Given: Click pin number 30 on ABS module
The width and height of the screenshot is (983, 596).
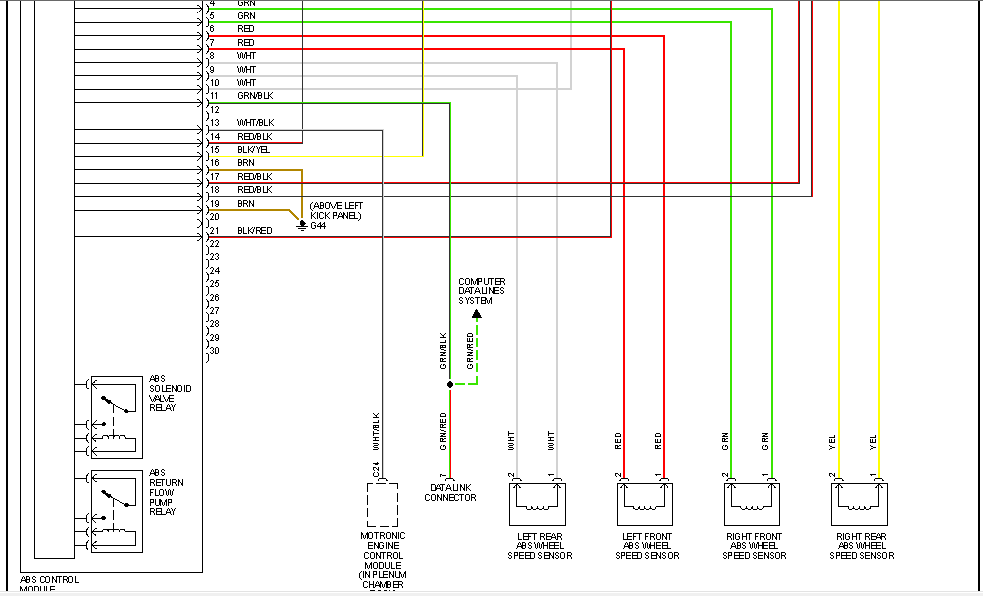Looking at the screenshot, I should [x=214, y=350].
